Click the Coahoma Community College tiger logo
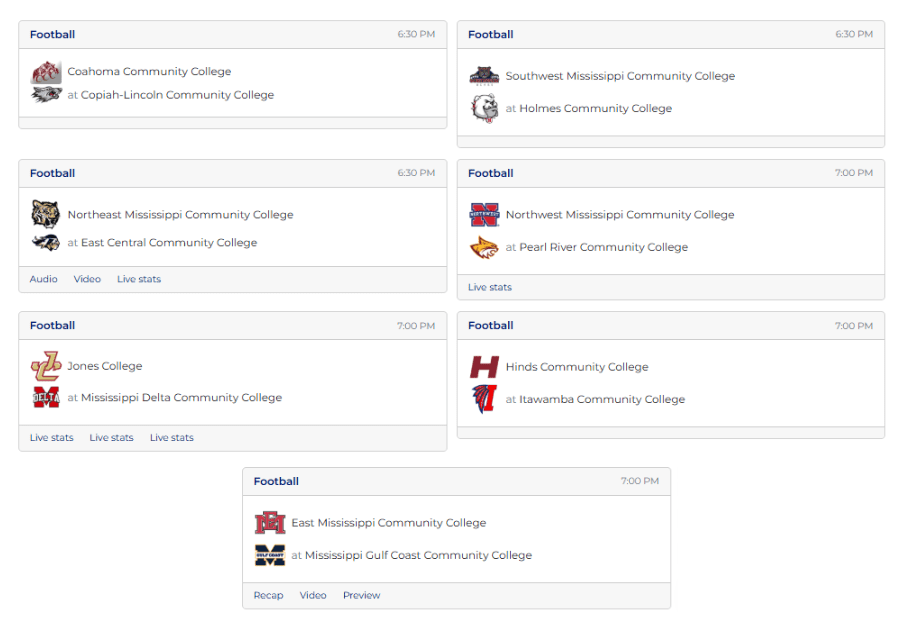Screen dimensions: 900x622 (x=46, y=72)
